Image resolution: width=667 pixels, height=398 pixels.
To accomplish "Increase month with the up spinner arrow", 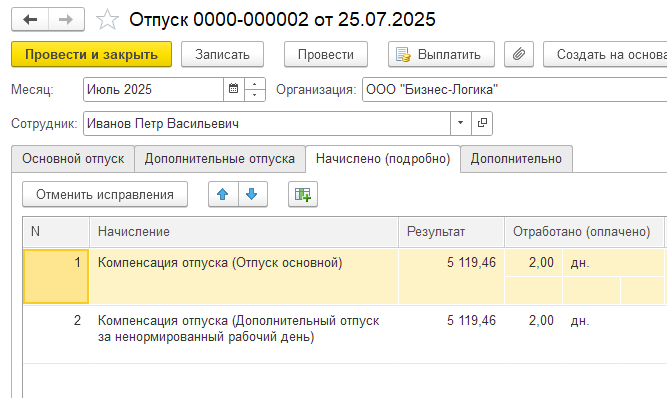I will click(254, 84).
